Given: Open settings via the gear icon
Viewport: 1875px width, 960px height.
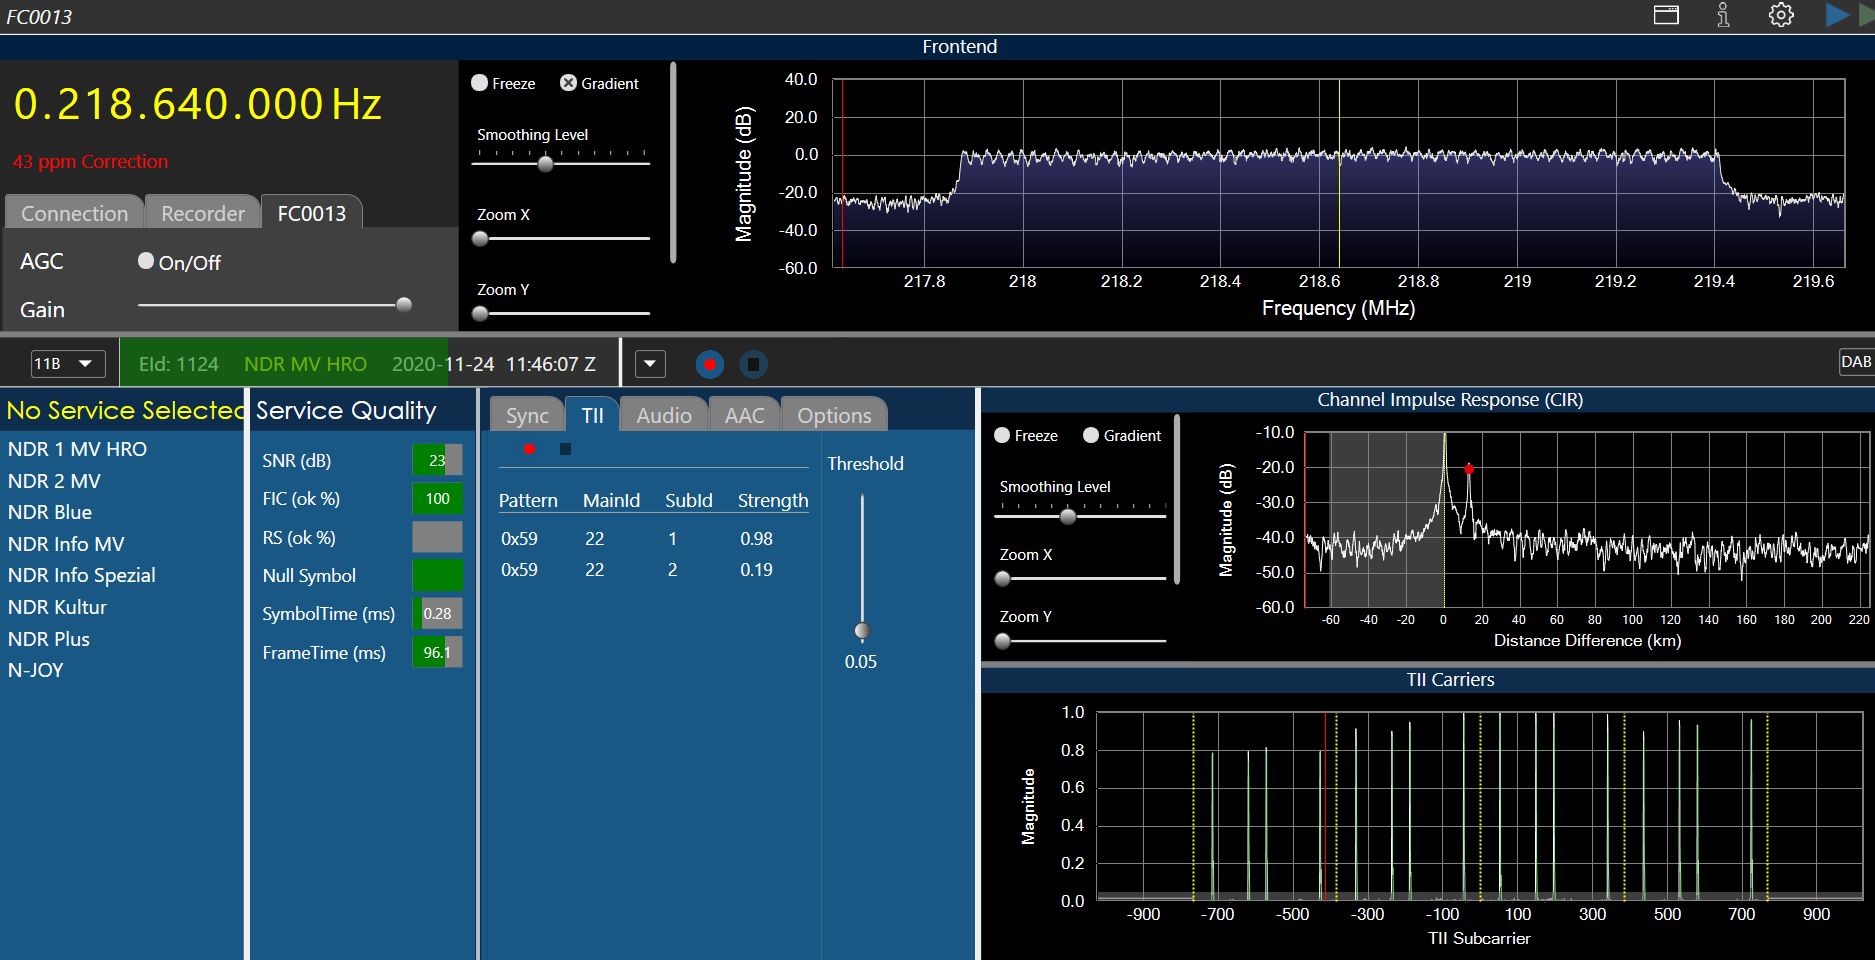Looking at the screenshot, I should [1781, 15].
